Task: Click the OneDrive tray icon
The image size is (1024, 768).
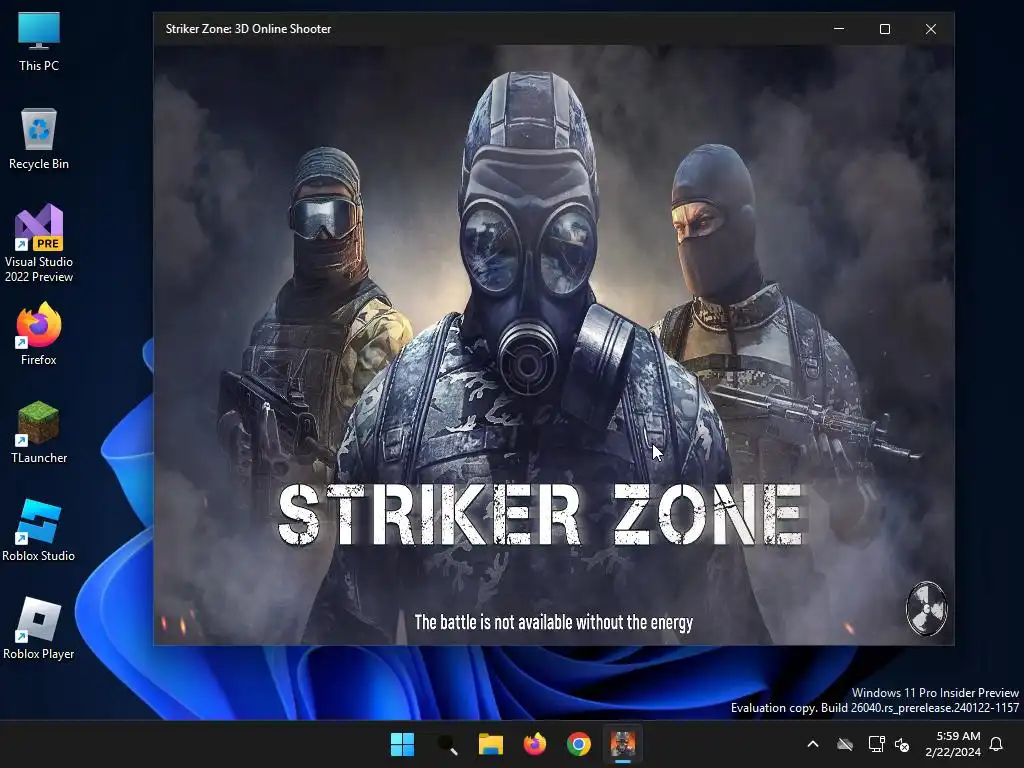Action: click(x=845, y=744)
